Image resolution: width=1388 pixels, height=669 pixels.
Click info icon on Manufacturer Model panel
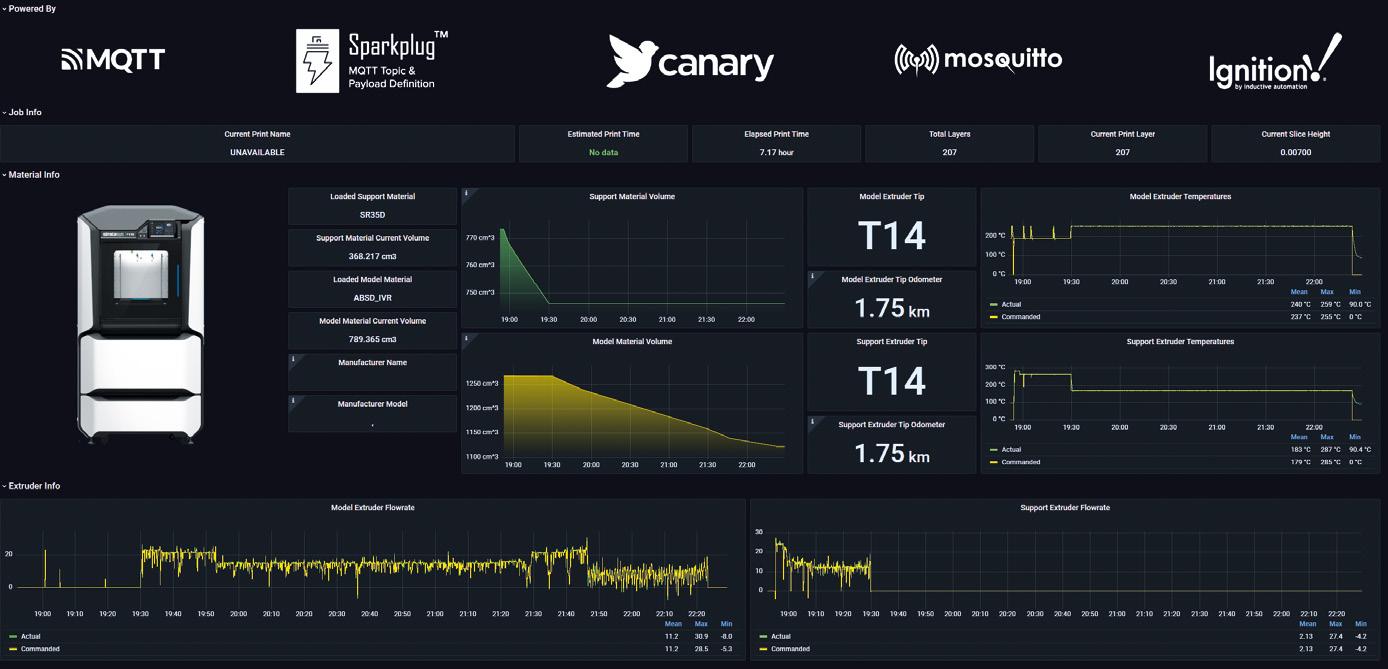tap(293, 401)
